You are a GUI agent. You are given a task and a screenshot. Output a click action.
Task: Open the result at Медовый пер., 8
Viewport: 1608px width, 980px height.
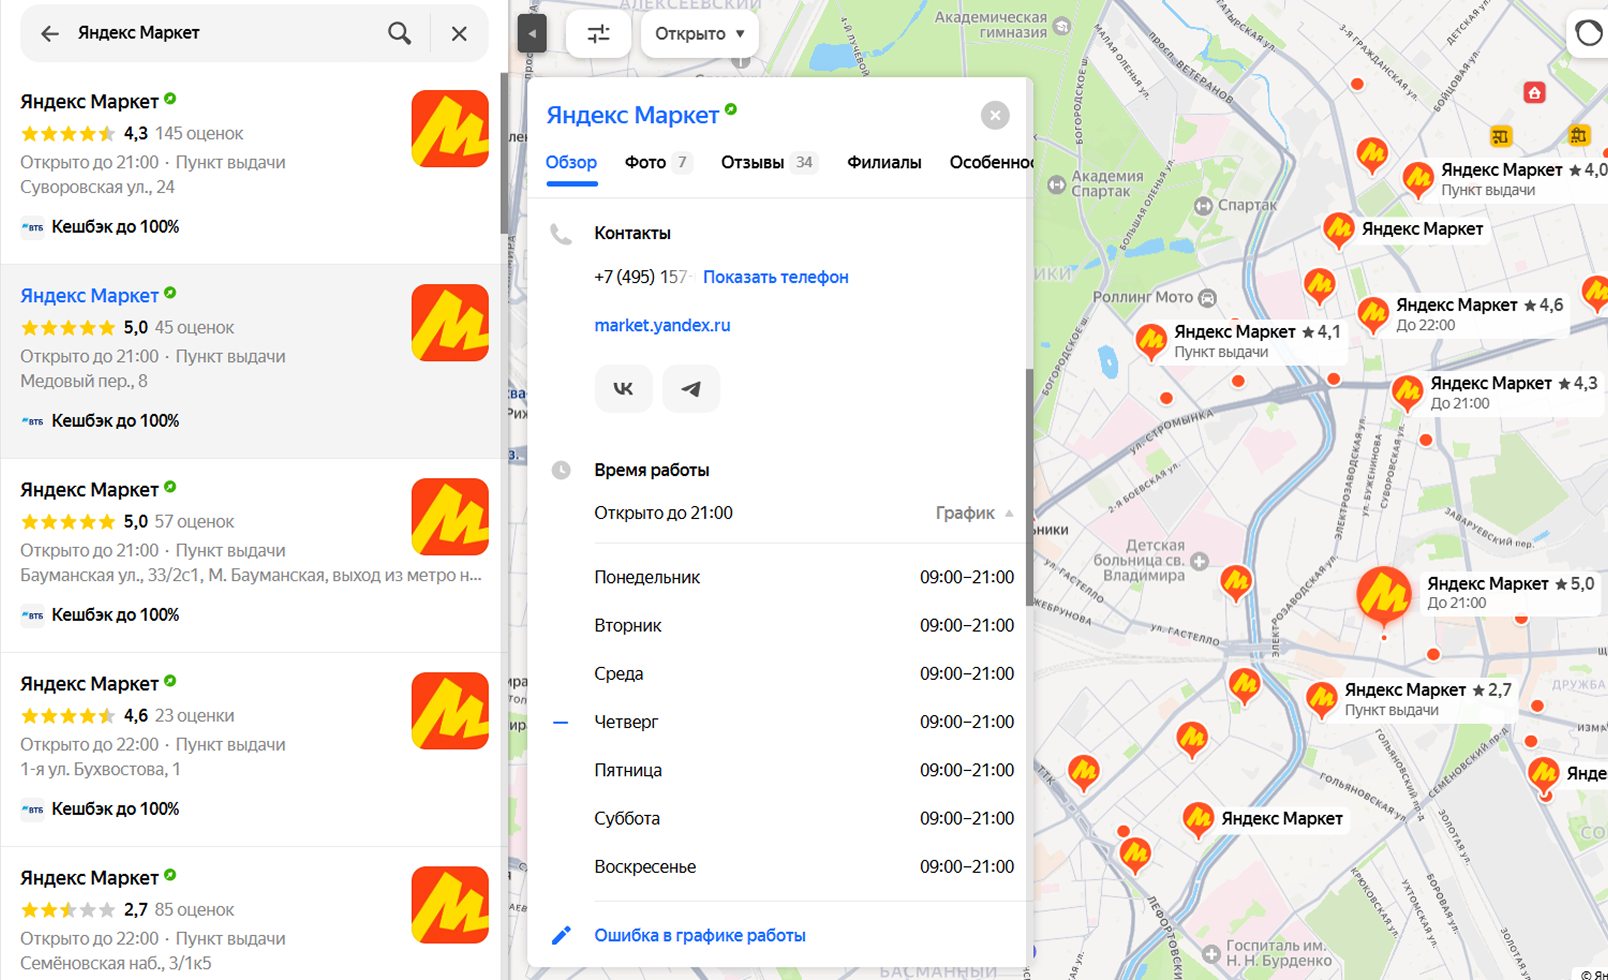pyautogui.click(x=250, y=361)
